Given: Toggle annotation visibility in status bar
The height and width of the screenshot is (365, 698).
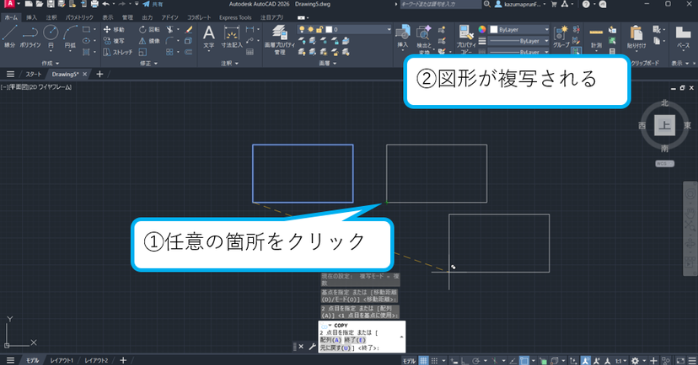Looking at the screenshot, I should [x=585, y=360].
